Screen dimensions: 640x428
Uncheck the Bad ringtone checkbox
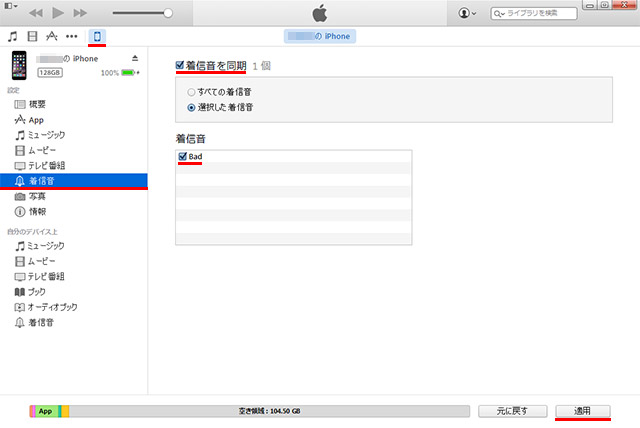click(182, 157)
